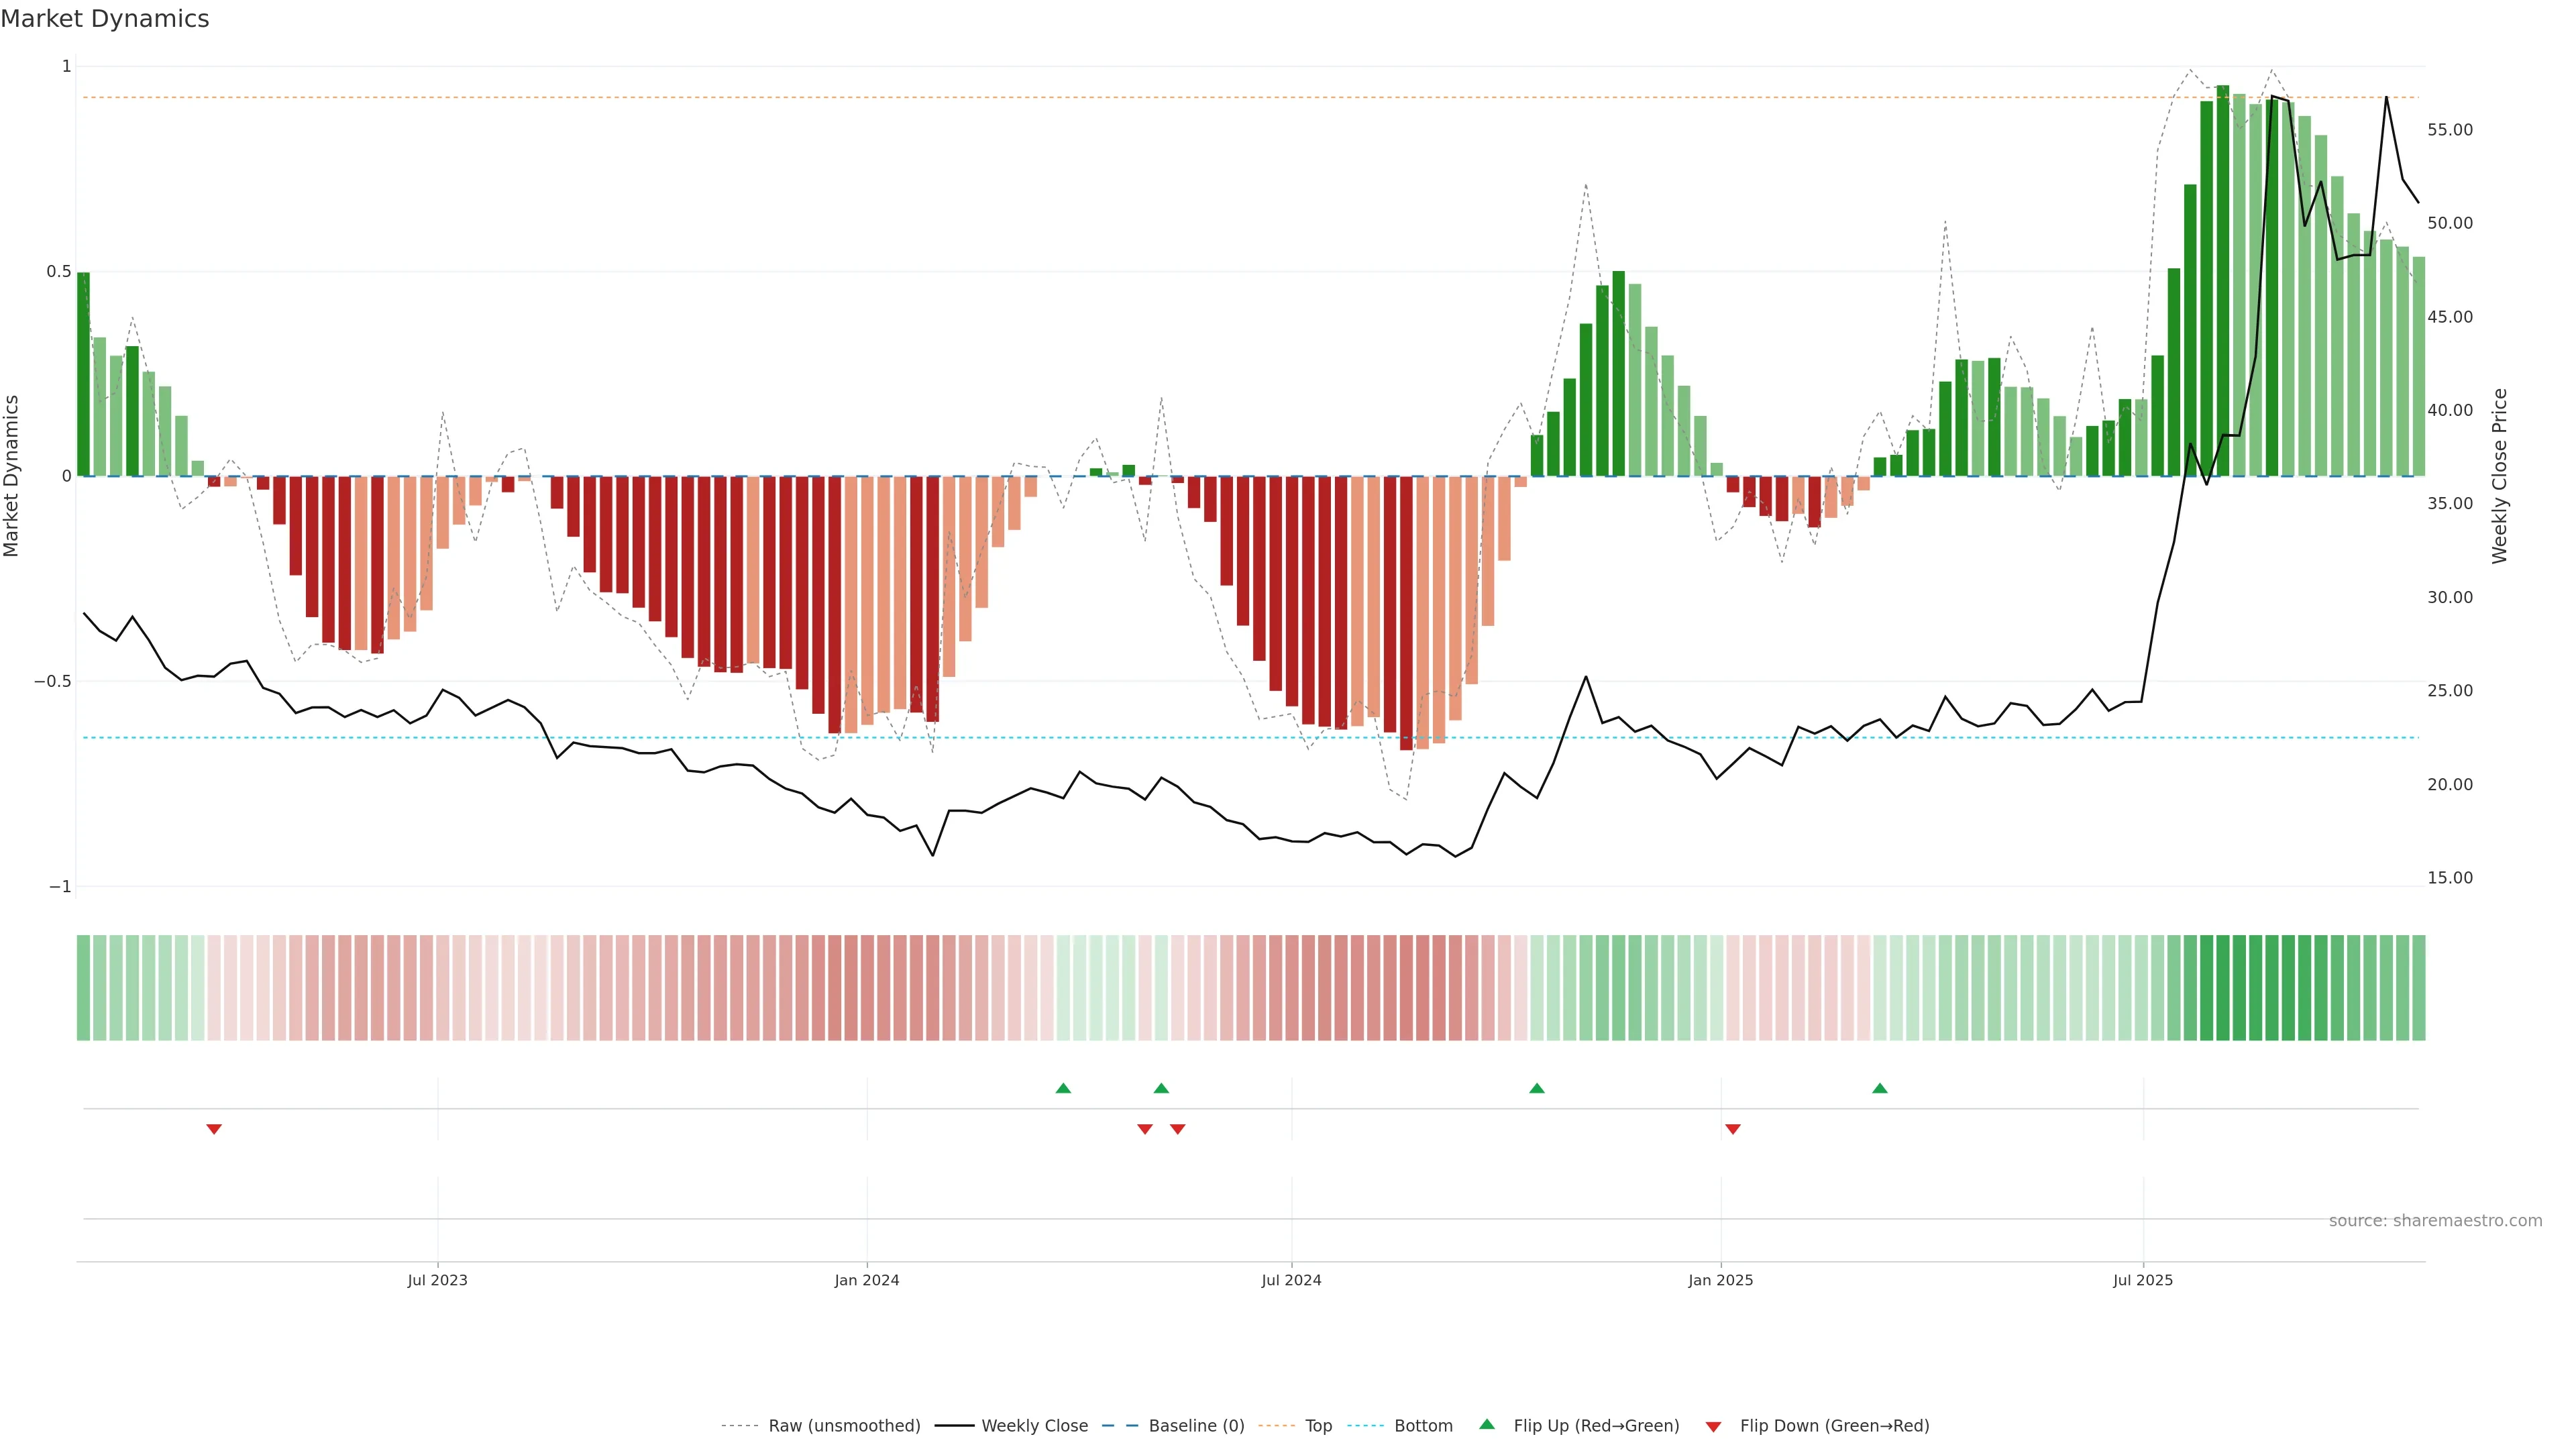
Task: Toggle the Weekly Close legend entry
Action: pyautogui.click(x=1034, y=1426)
